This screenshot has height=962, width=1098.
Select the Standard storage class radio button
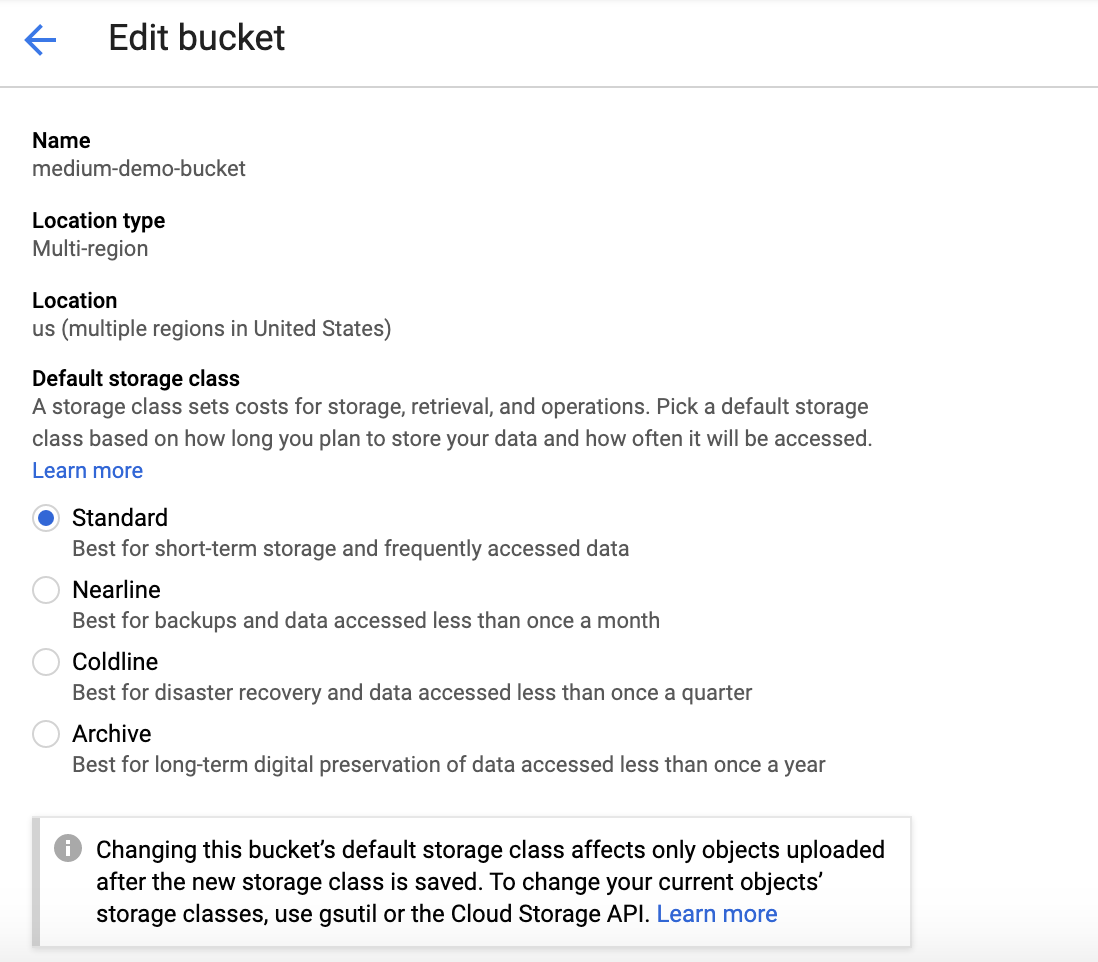point(45,518)
